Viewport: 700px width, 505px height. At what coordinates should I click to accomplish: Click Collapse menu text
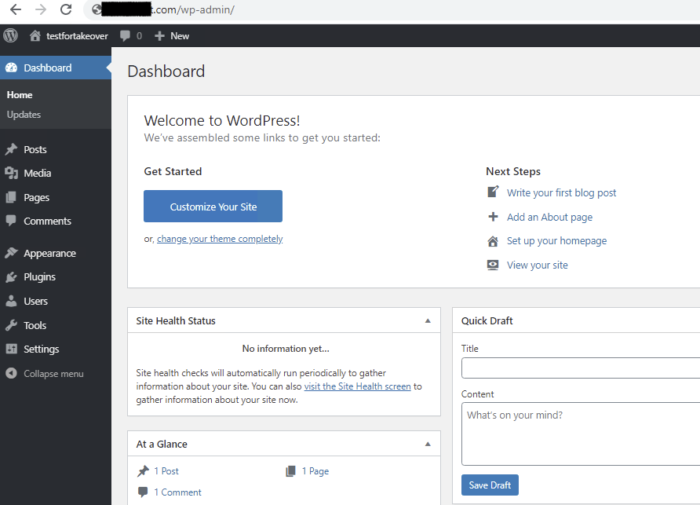coord(54,373)
